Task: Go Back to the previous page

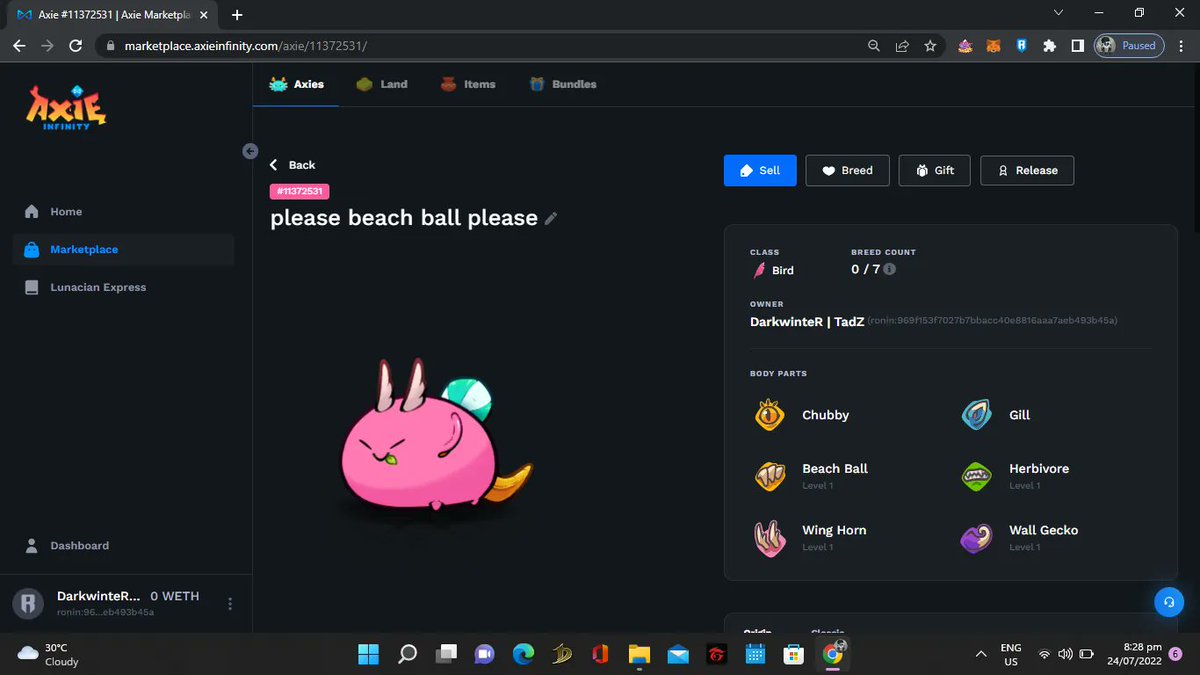Action: pos(293,165)
